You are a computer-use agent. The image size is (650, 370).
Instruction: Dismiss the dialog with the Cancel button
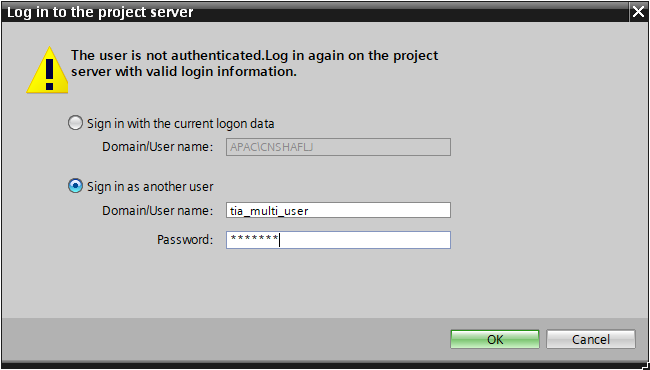pyautogui.click(x=591, y=339)
